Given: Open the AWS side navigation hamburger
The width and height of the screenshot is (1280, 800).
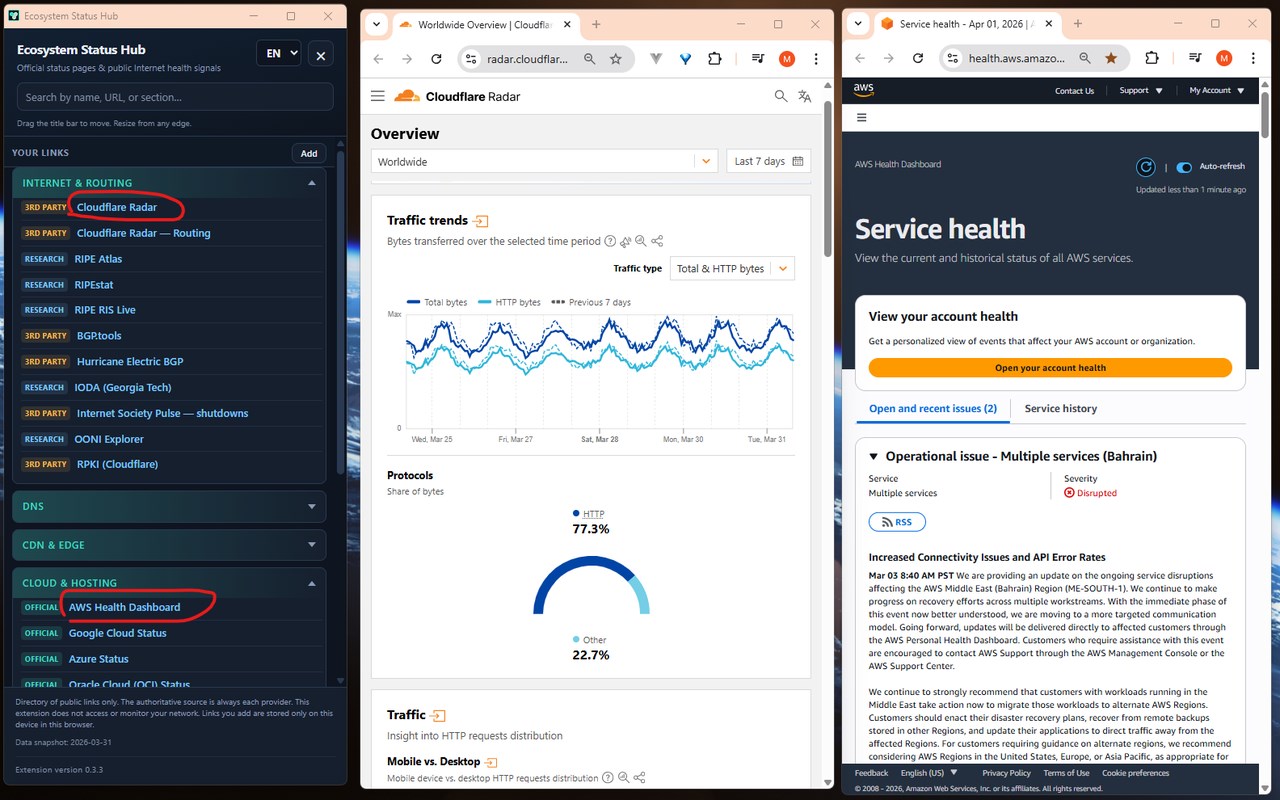Looking at the screenshot, I should pos(862,117).
